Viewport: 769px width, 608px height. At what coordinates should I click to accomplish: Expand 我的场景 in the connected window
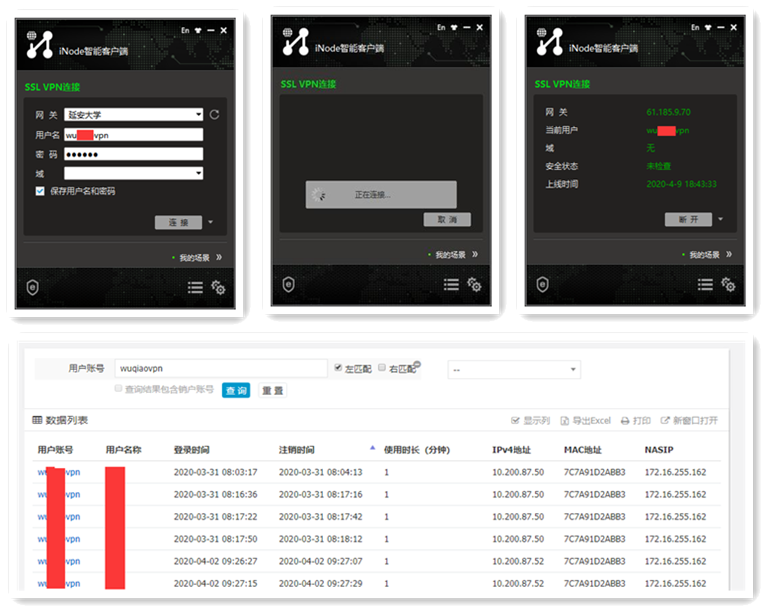point(729,254)
